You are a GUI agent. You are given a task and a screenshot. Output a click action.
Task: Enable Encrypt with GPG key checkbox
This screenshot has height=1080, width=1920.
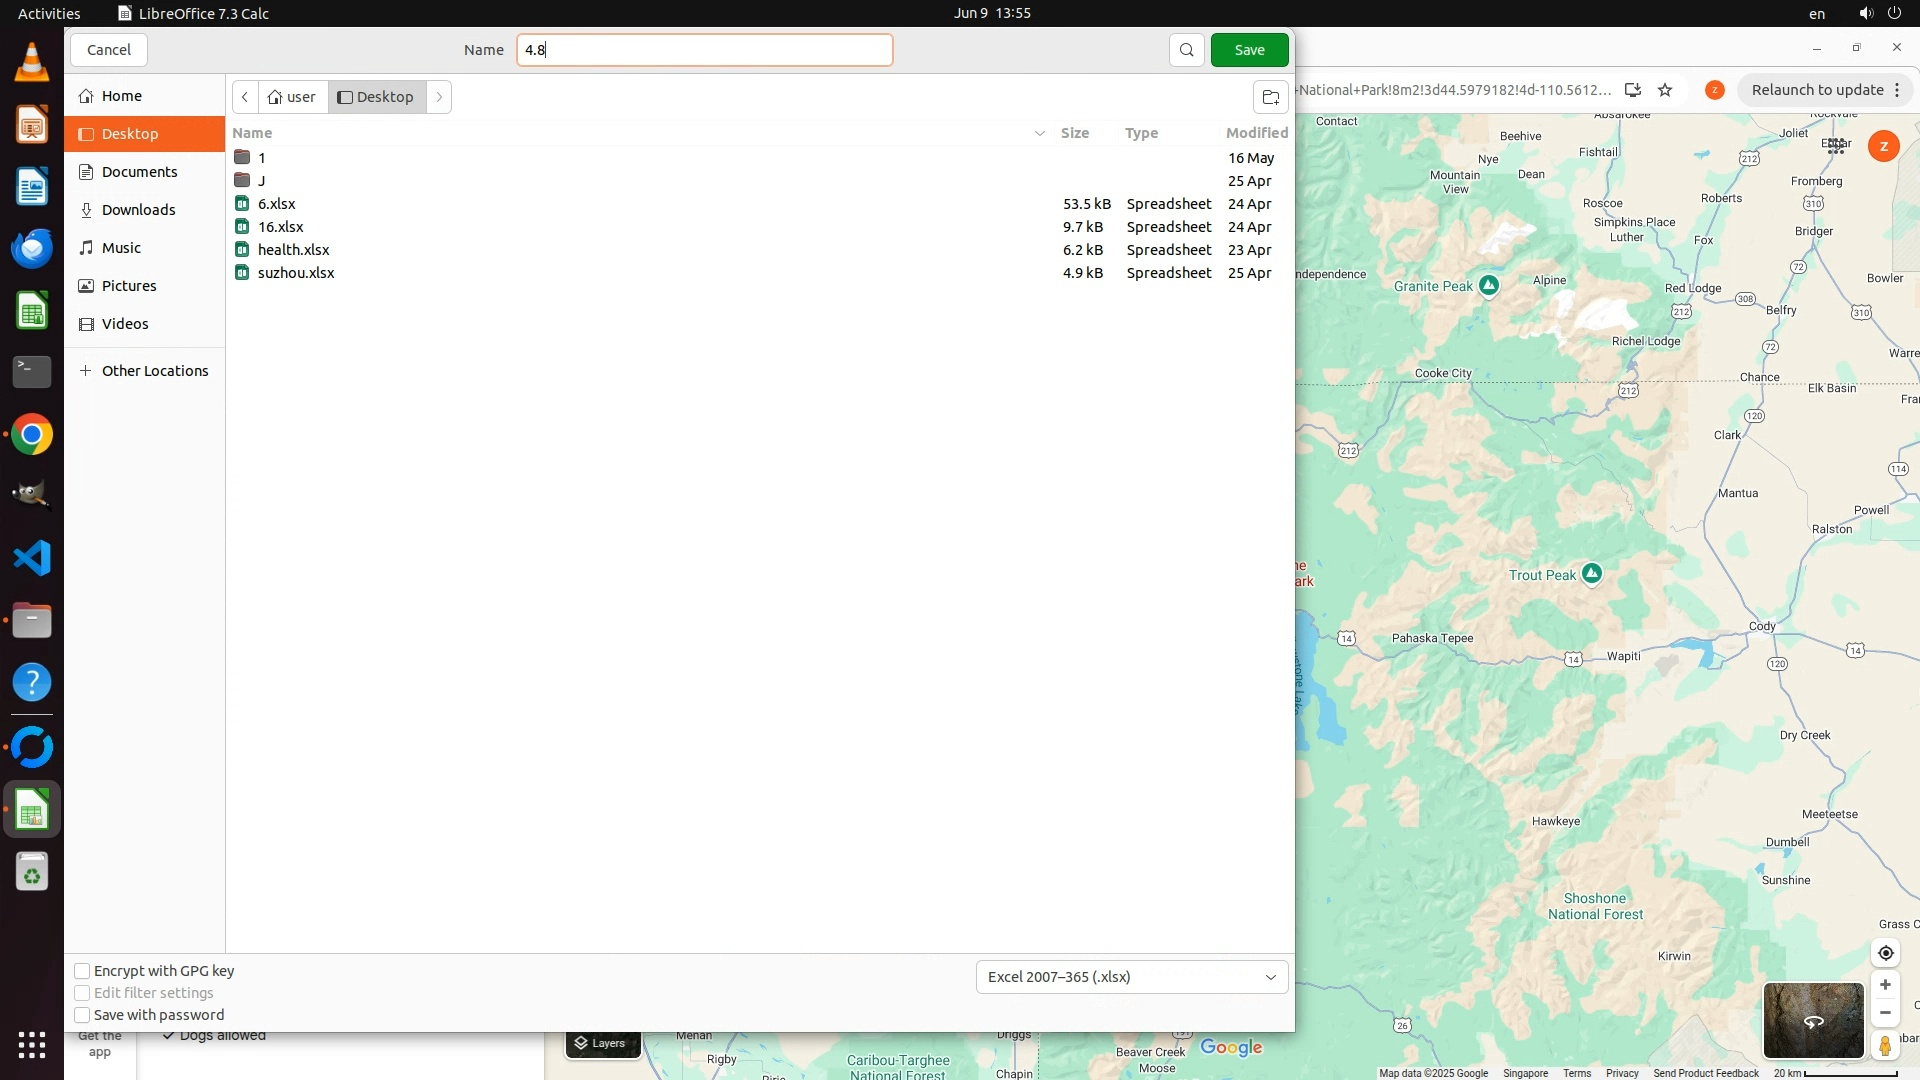point(83,971)
